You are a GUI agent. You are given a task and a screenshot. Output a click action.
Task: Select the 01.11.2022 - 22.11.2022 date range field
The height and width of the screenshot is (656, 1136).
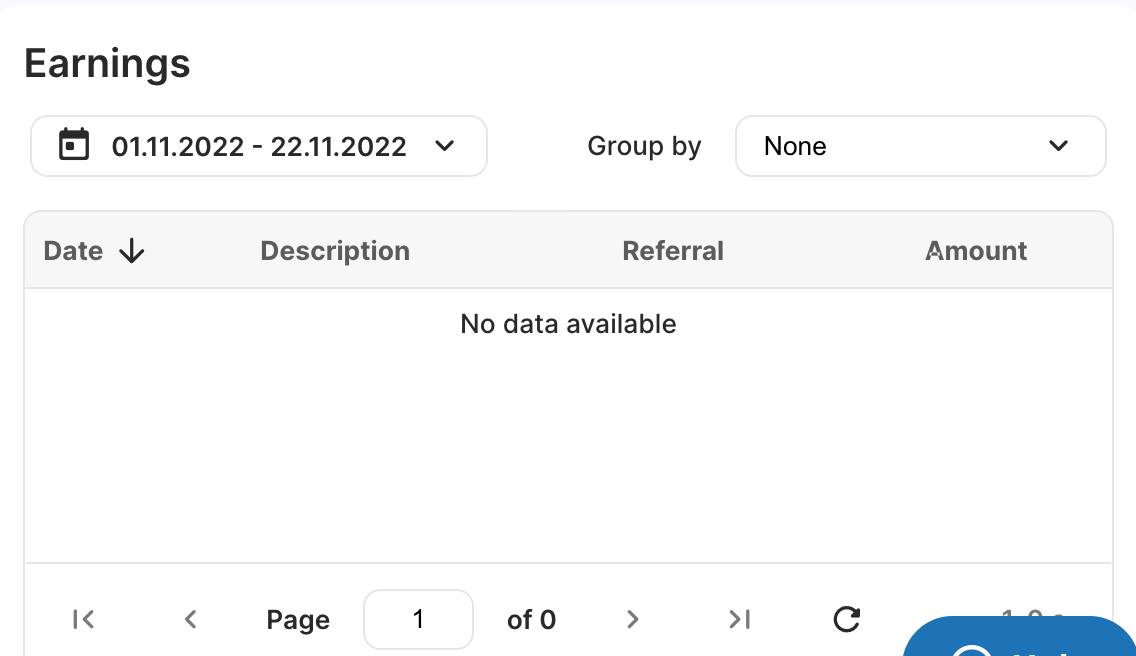click(x=259, y=146)
